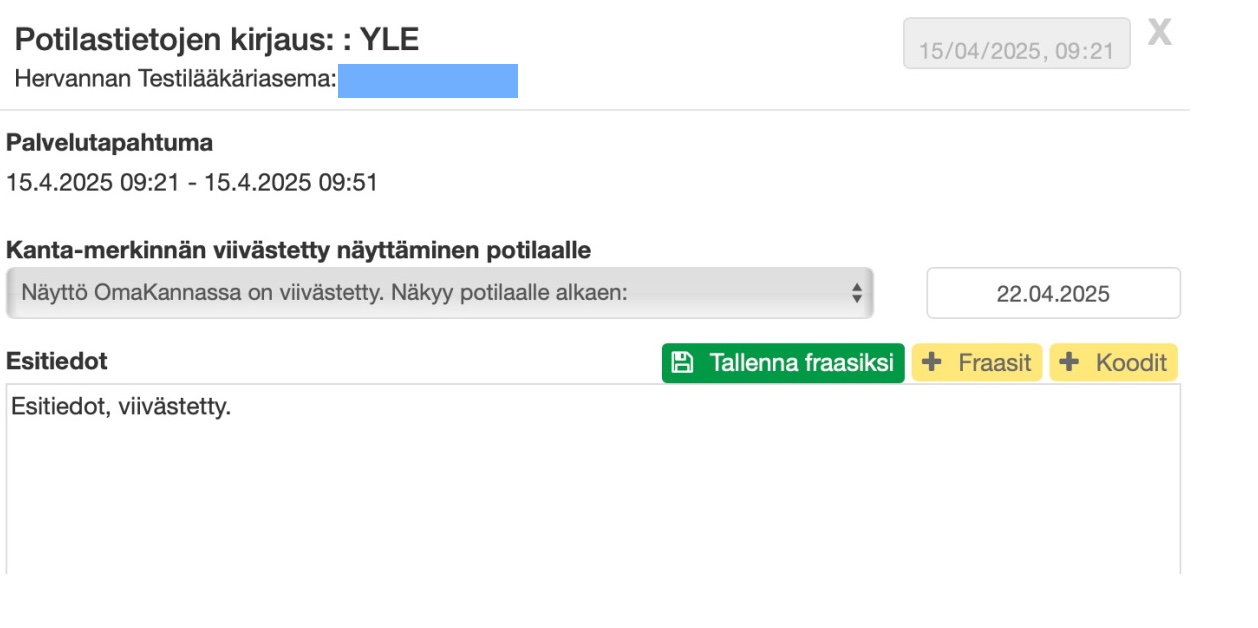Open the Kanta-merkinnän viivästetty näyttäminen dropdown
This screenshot has height=628, width=1258.
[x=438, y=293]
